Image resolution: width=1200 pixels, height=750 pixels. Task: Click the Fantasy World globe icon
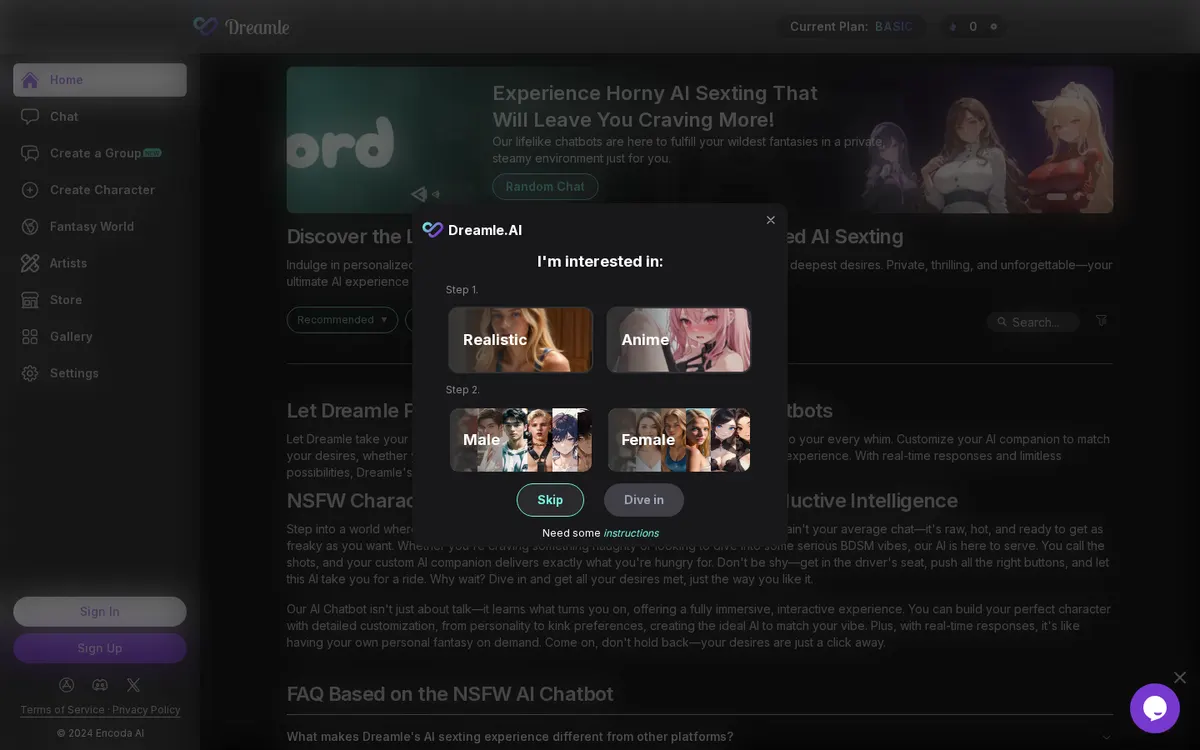coord(30,226)
